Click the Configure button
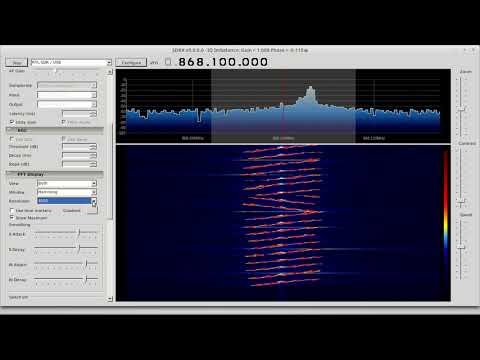 (x=131, y=62)
